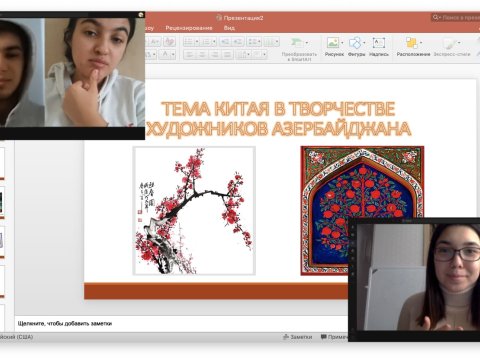The image size is (480, 360).
Task: Apply numbered list formatting
Action: click(206, 42)
